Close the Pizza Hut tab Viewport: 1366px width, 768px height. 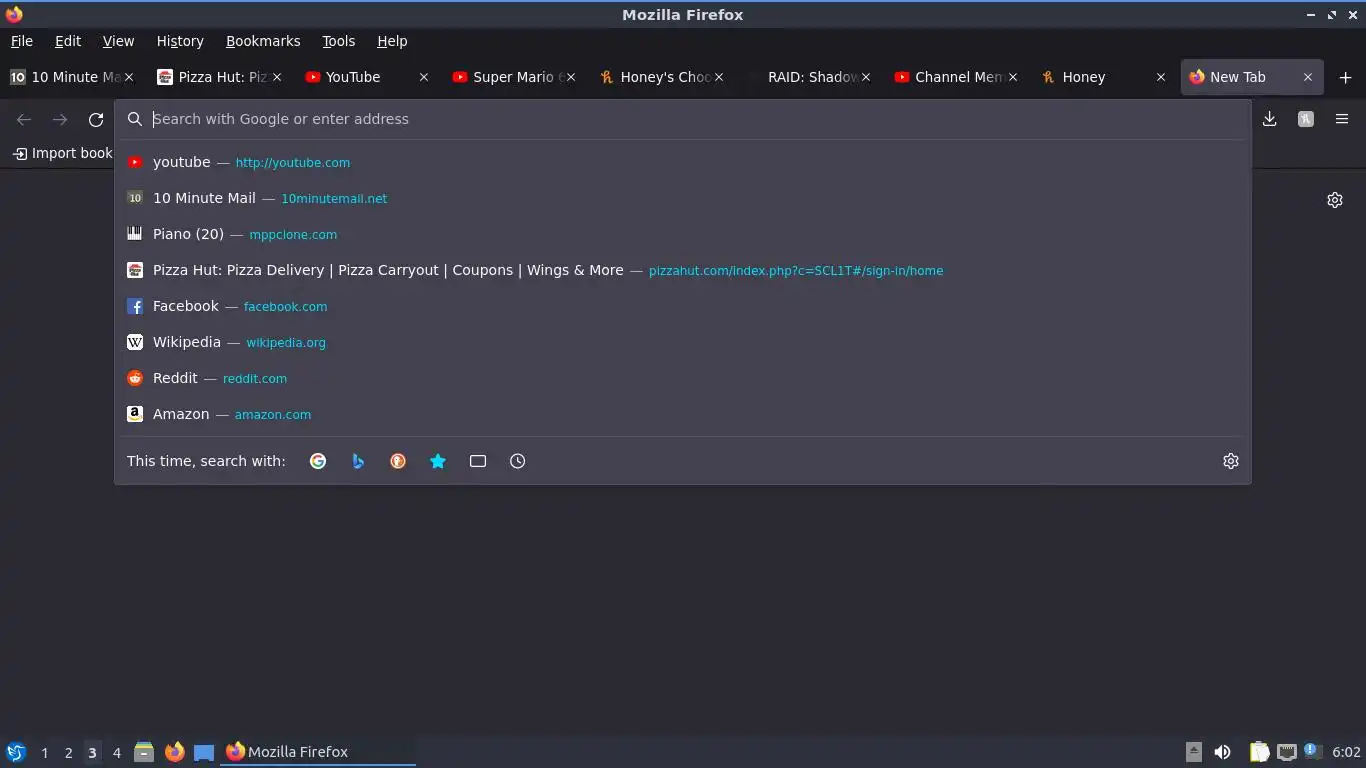pos(277,77)
